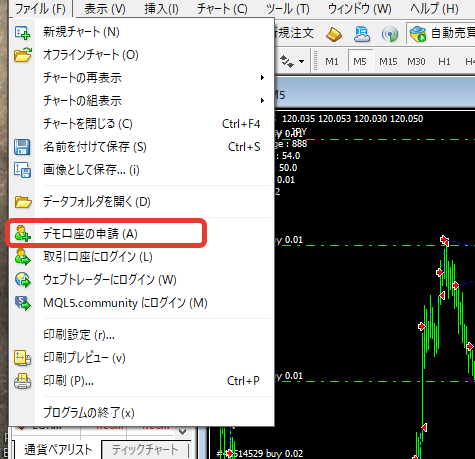Select 新規チャート (N) menu entry
Image resolution: width=475 pixels, height=459 pixels.
[141, 32]
